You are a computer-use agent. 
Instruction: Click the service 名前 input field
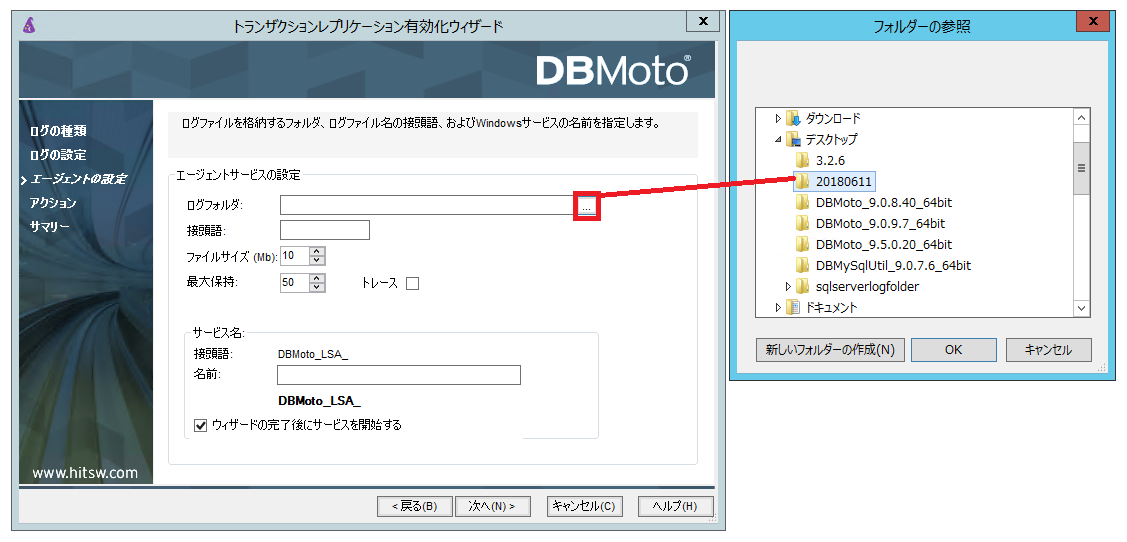pyautogui.click(x=398, y=375)
